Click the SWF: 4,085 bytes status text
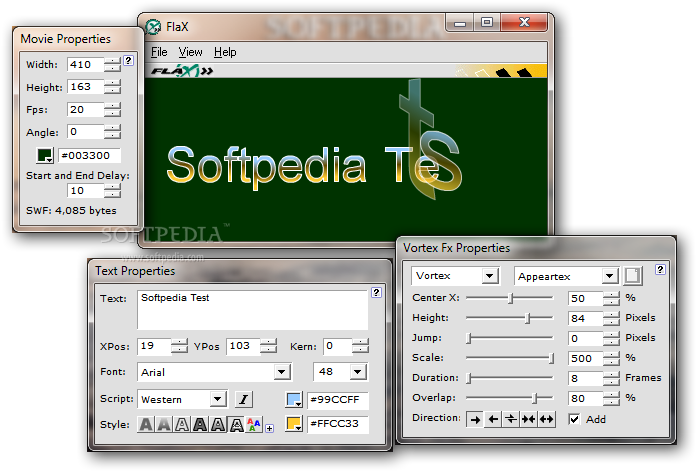Viewport: 697px width, 472px height. pos(71,211)
